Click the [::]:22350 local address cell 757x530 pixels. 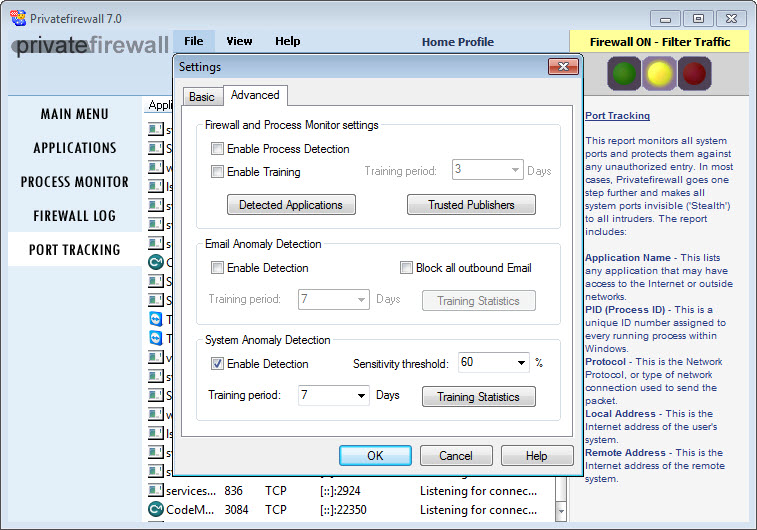pyautogui.click(x=343, y=510)
